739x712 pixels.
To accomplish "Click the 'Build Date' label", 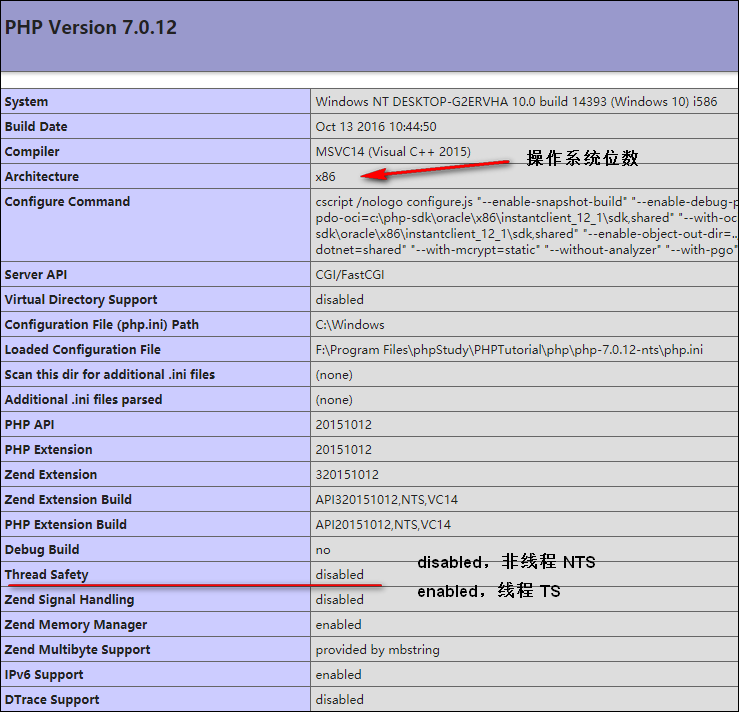I will pyautogui.click(x=36, y=127).
